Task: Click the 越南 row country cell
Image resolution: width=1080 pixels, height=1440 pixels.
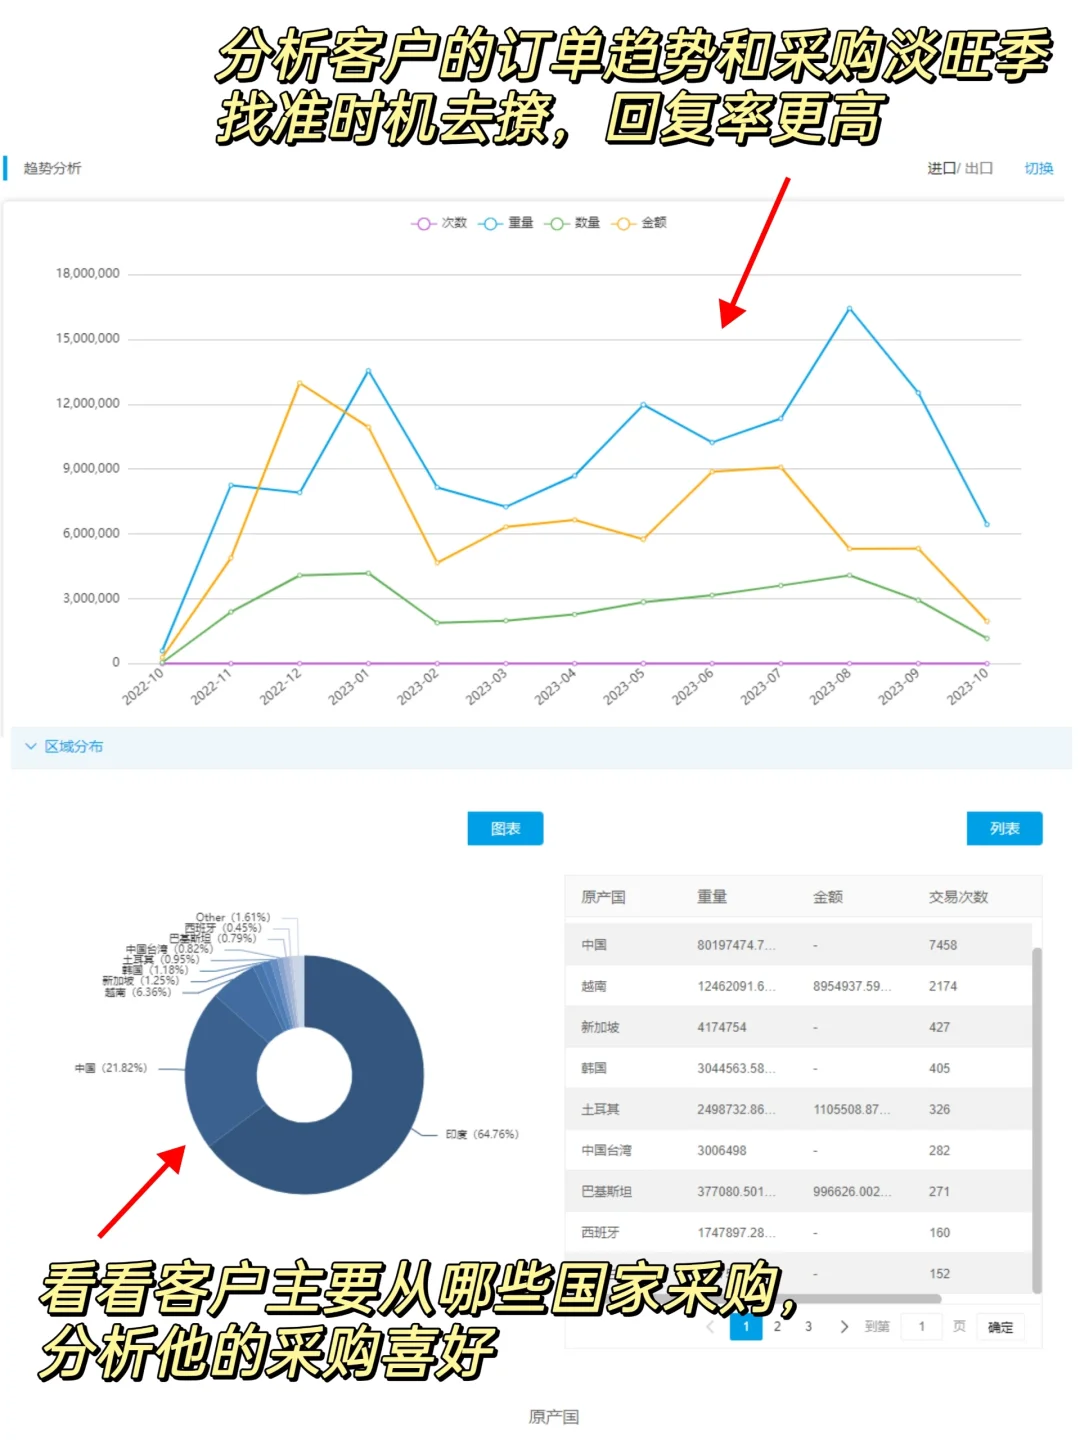Action: pos(594,986)
